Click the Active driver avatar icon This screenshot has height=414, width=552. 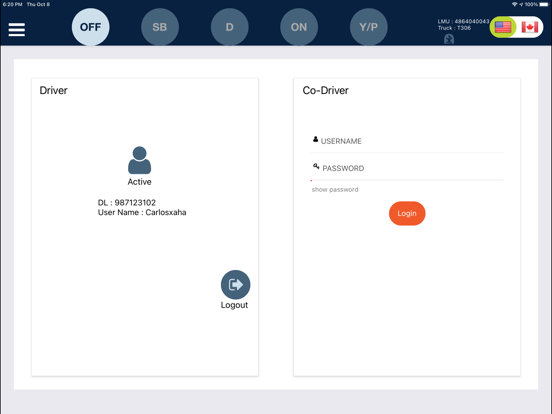(x=139, y=160)
